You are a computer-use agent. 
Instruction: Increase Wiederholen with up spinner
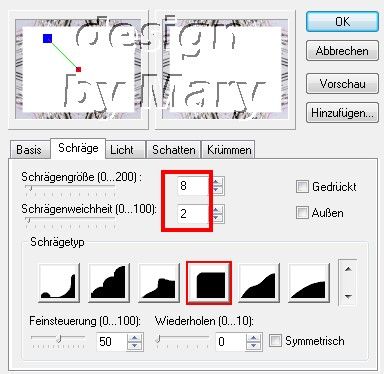[x=254, y=337]
